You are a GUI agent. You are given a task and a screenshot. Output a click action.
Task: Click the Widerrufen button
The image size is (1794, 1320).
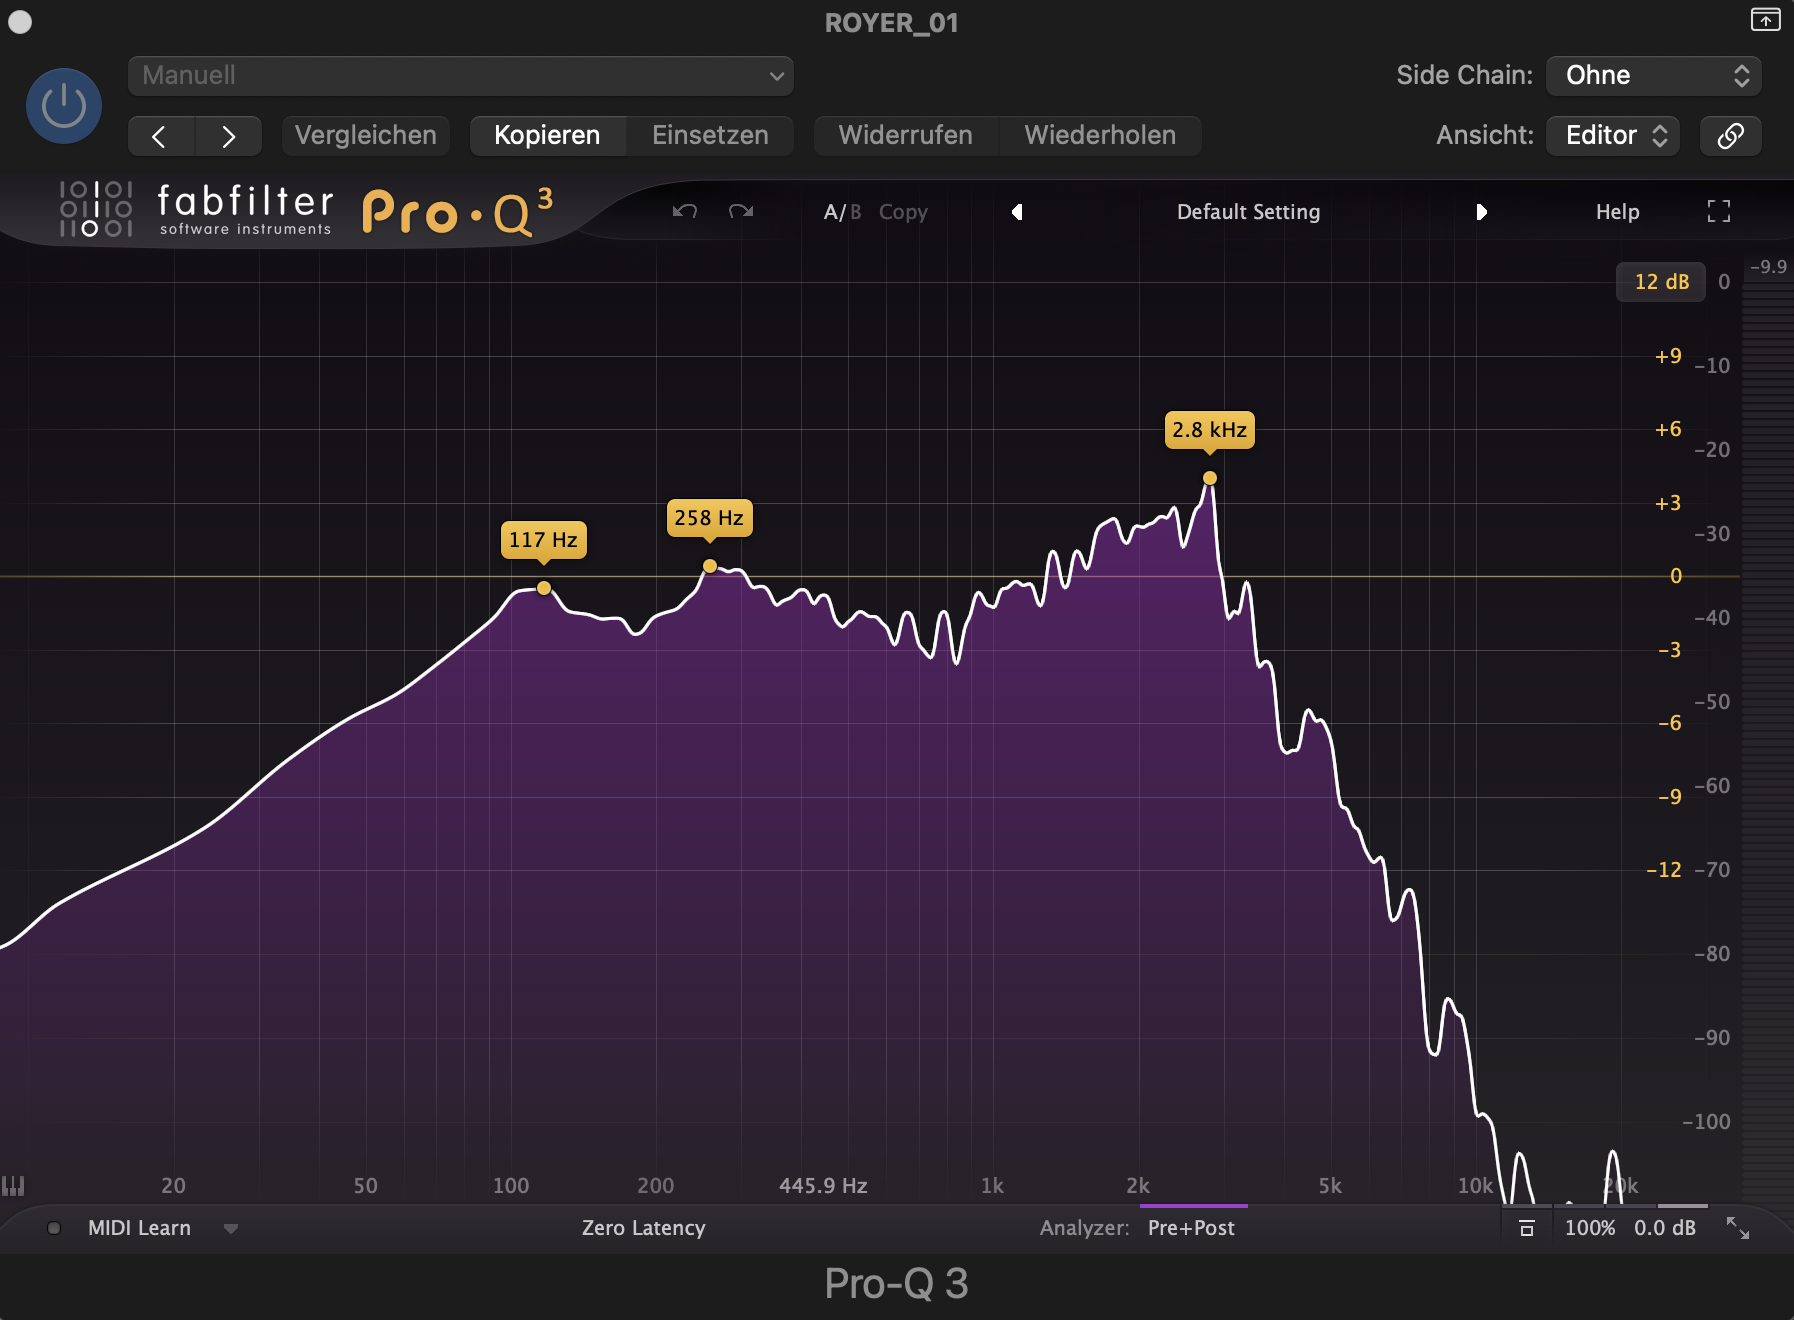(905, 136)
